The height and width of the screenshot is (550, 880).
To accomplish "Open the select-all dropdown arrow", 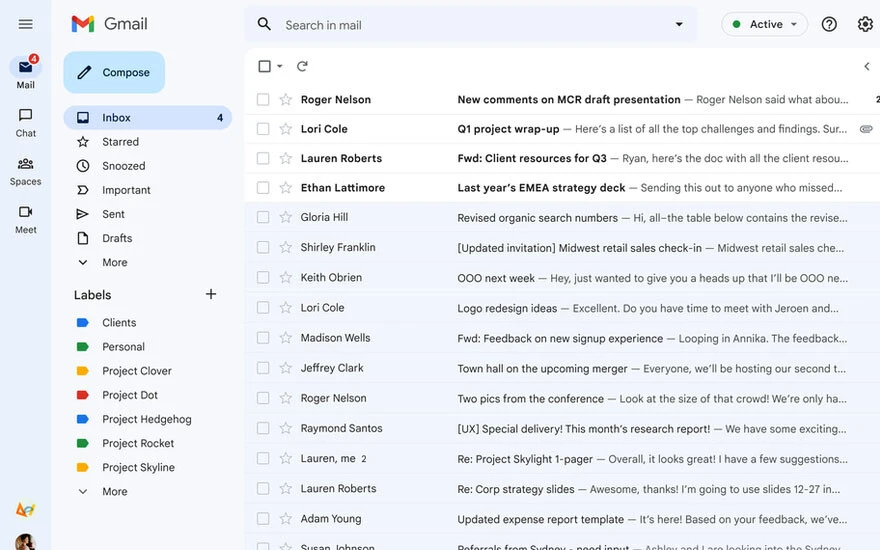I will pyautogui.click(x=279, y=66).
